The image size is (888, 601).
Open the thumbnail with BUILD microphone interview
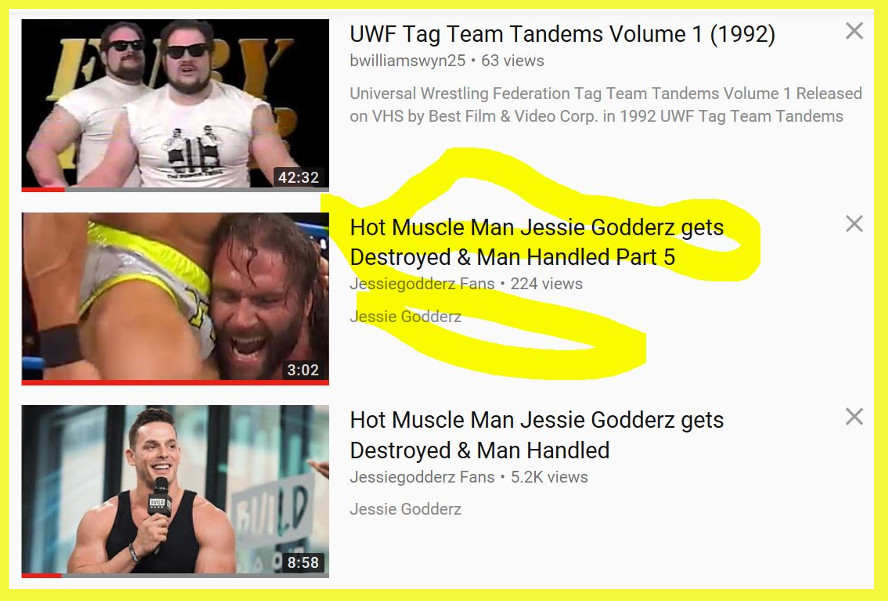tap(175, 491)
